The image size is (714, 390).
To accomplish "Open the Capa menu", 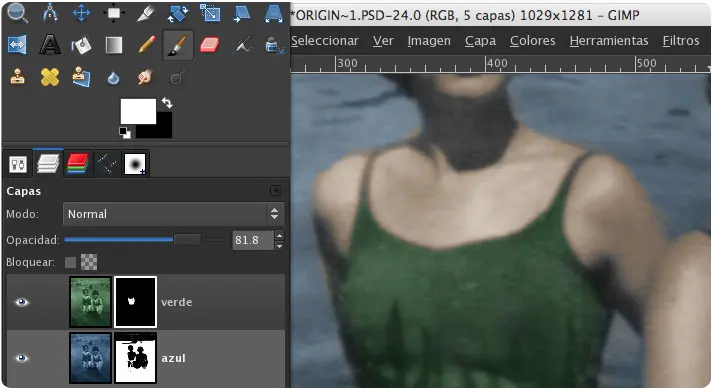I will pyautogui.click(x=480, y=41).
